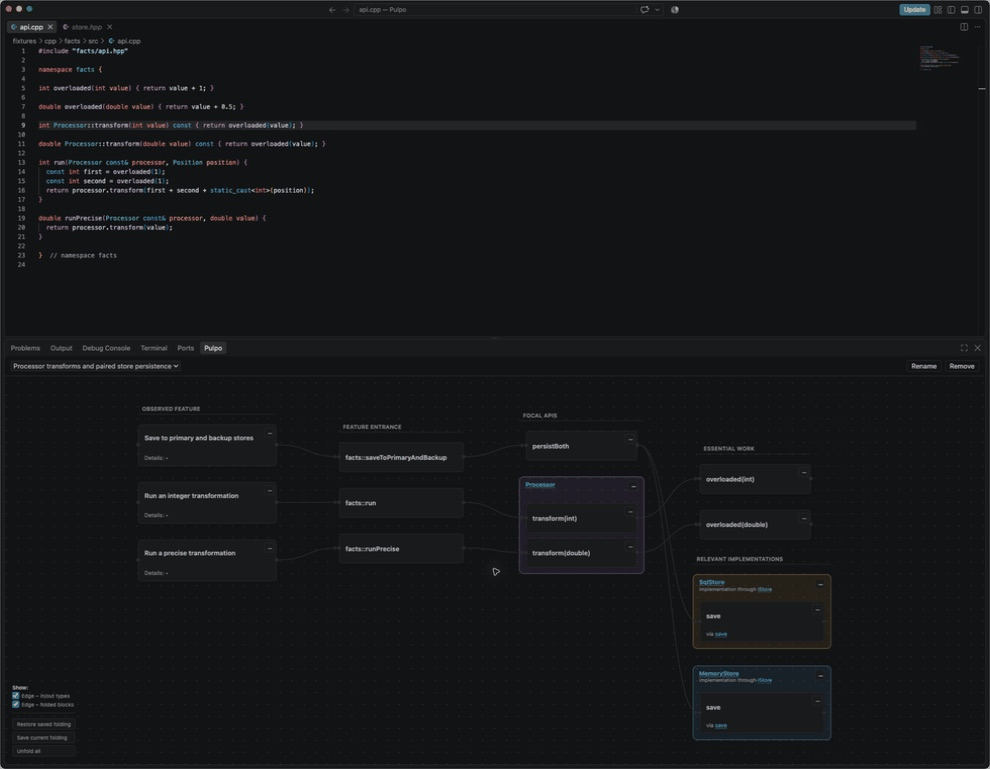Go forward with the navigation arrow
This screenshot has height=769, width=990.
coord(345,9)
